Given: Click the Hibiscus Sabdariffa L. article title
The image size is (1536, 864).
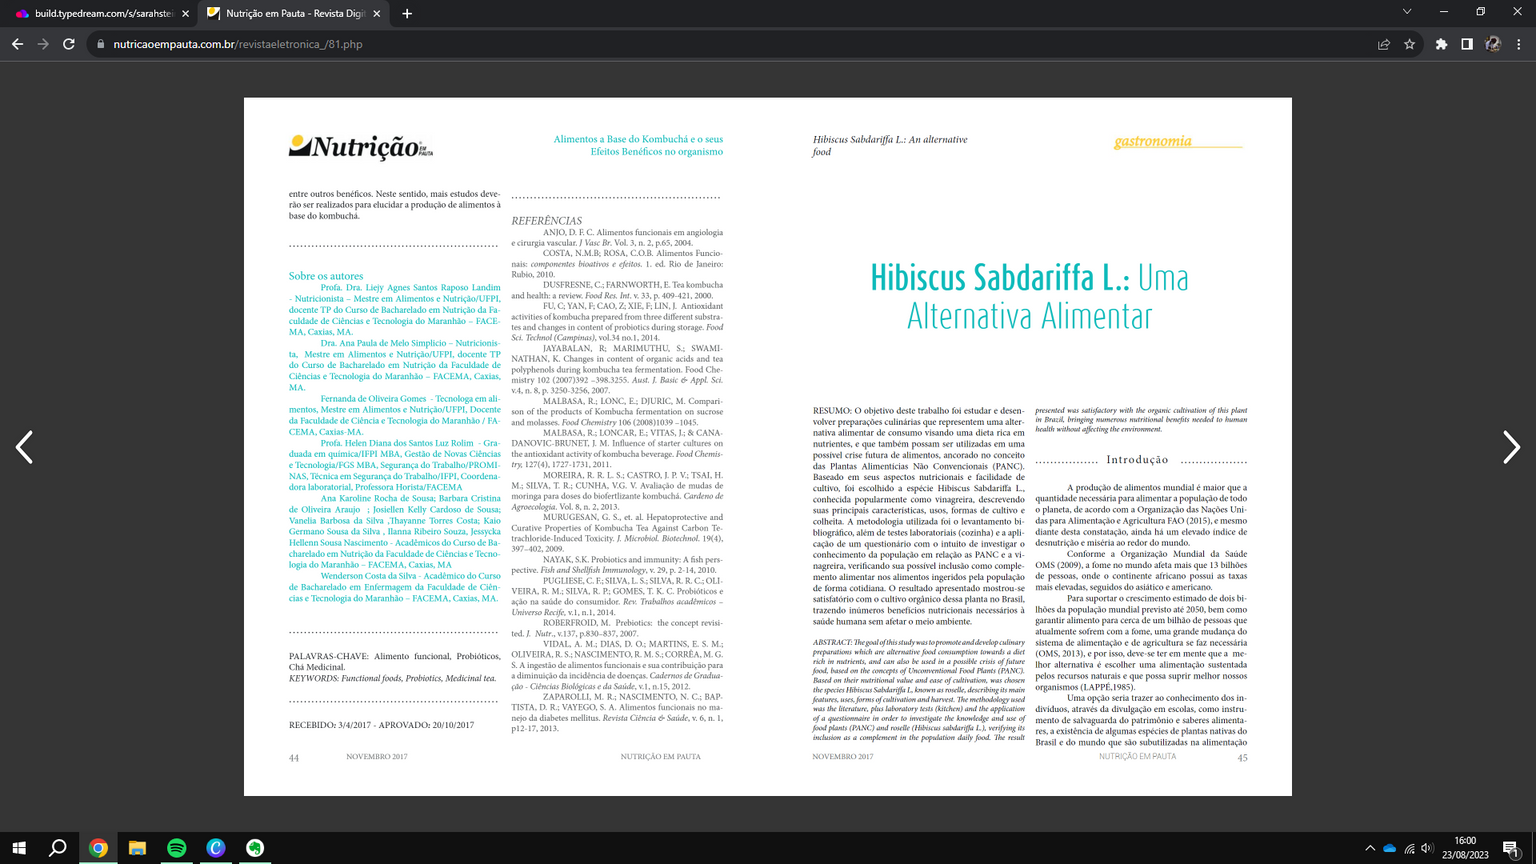Looking at the screenshot, I should [x=1029, y=296].
